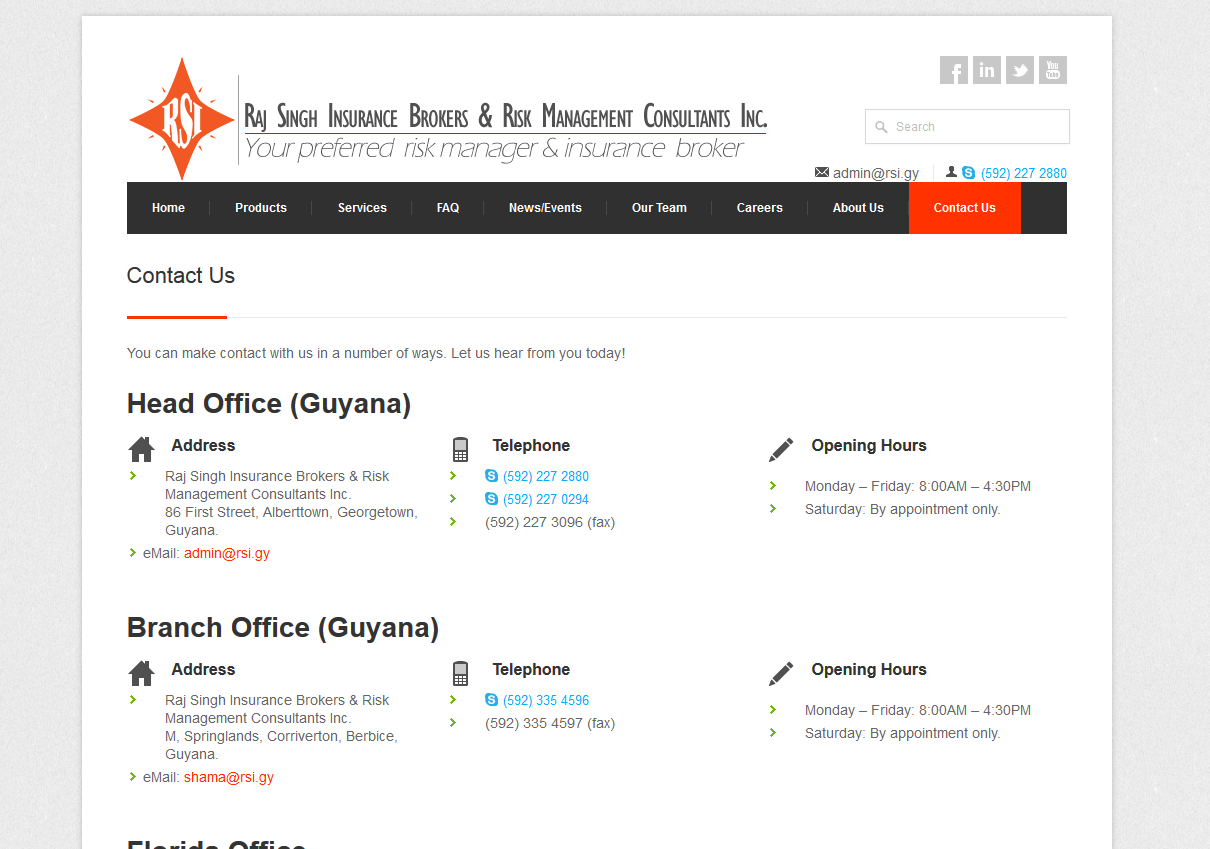Click Head Office Telephone phone icon
This screenshot has width=1210, height=849.
pos(460,449)
